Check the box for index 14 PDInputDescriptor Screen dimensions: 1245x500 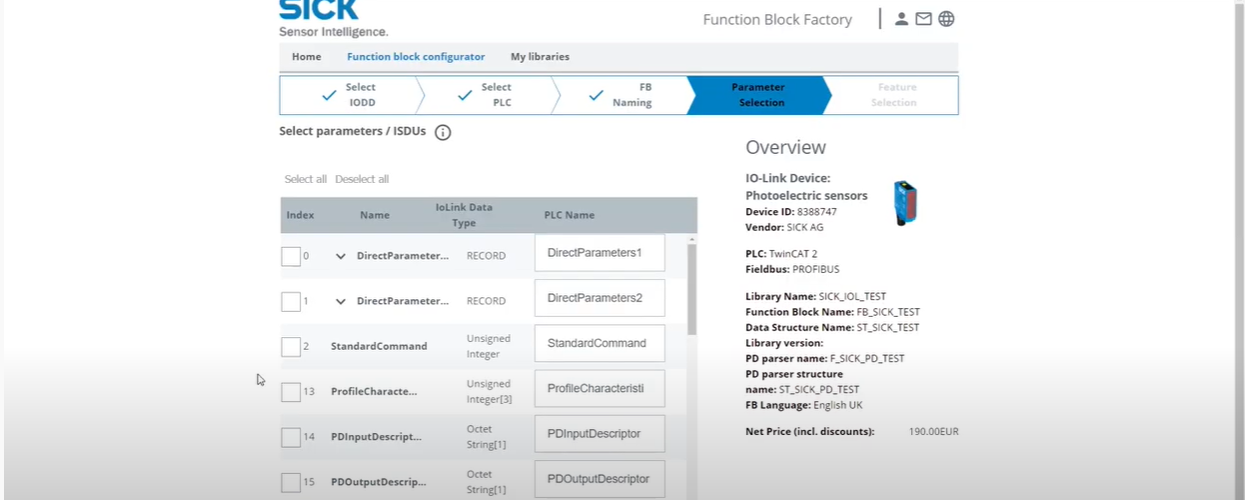[291, 437]
